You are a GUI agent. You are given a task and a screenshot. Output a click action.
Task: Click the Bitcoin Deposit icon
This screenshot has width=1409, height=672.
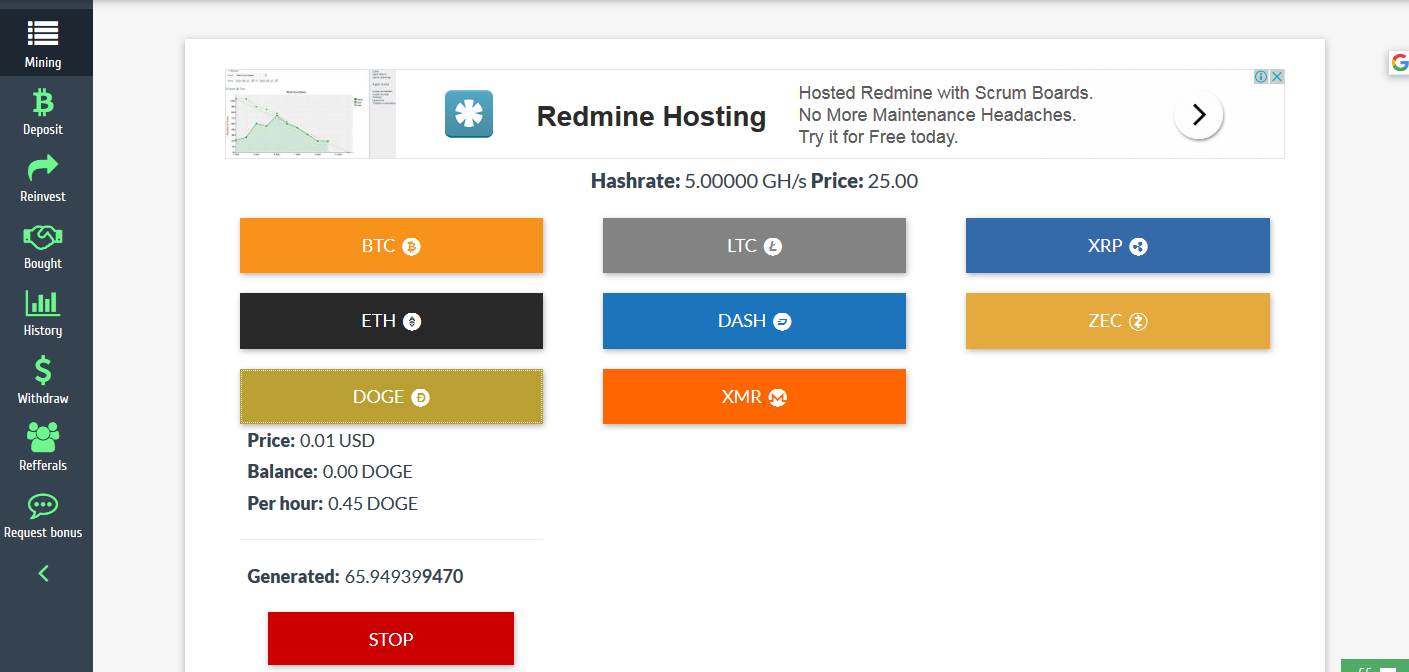(x=43, y=101)
